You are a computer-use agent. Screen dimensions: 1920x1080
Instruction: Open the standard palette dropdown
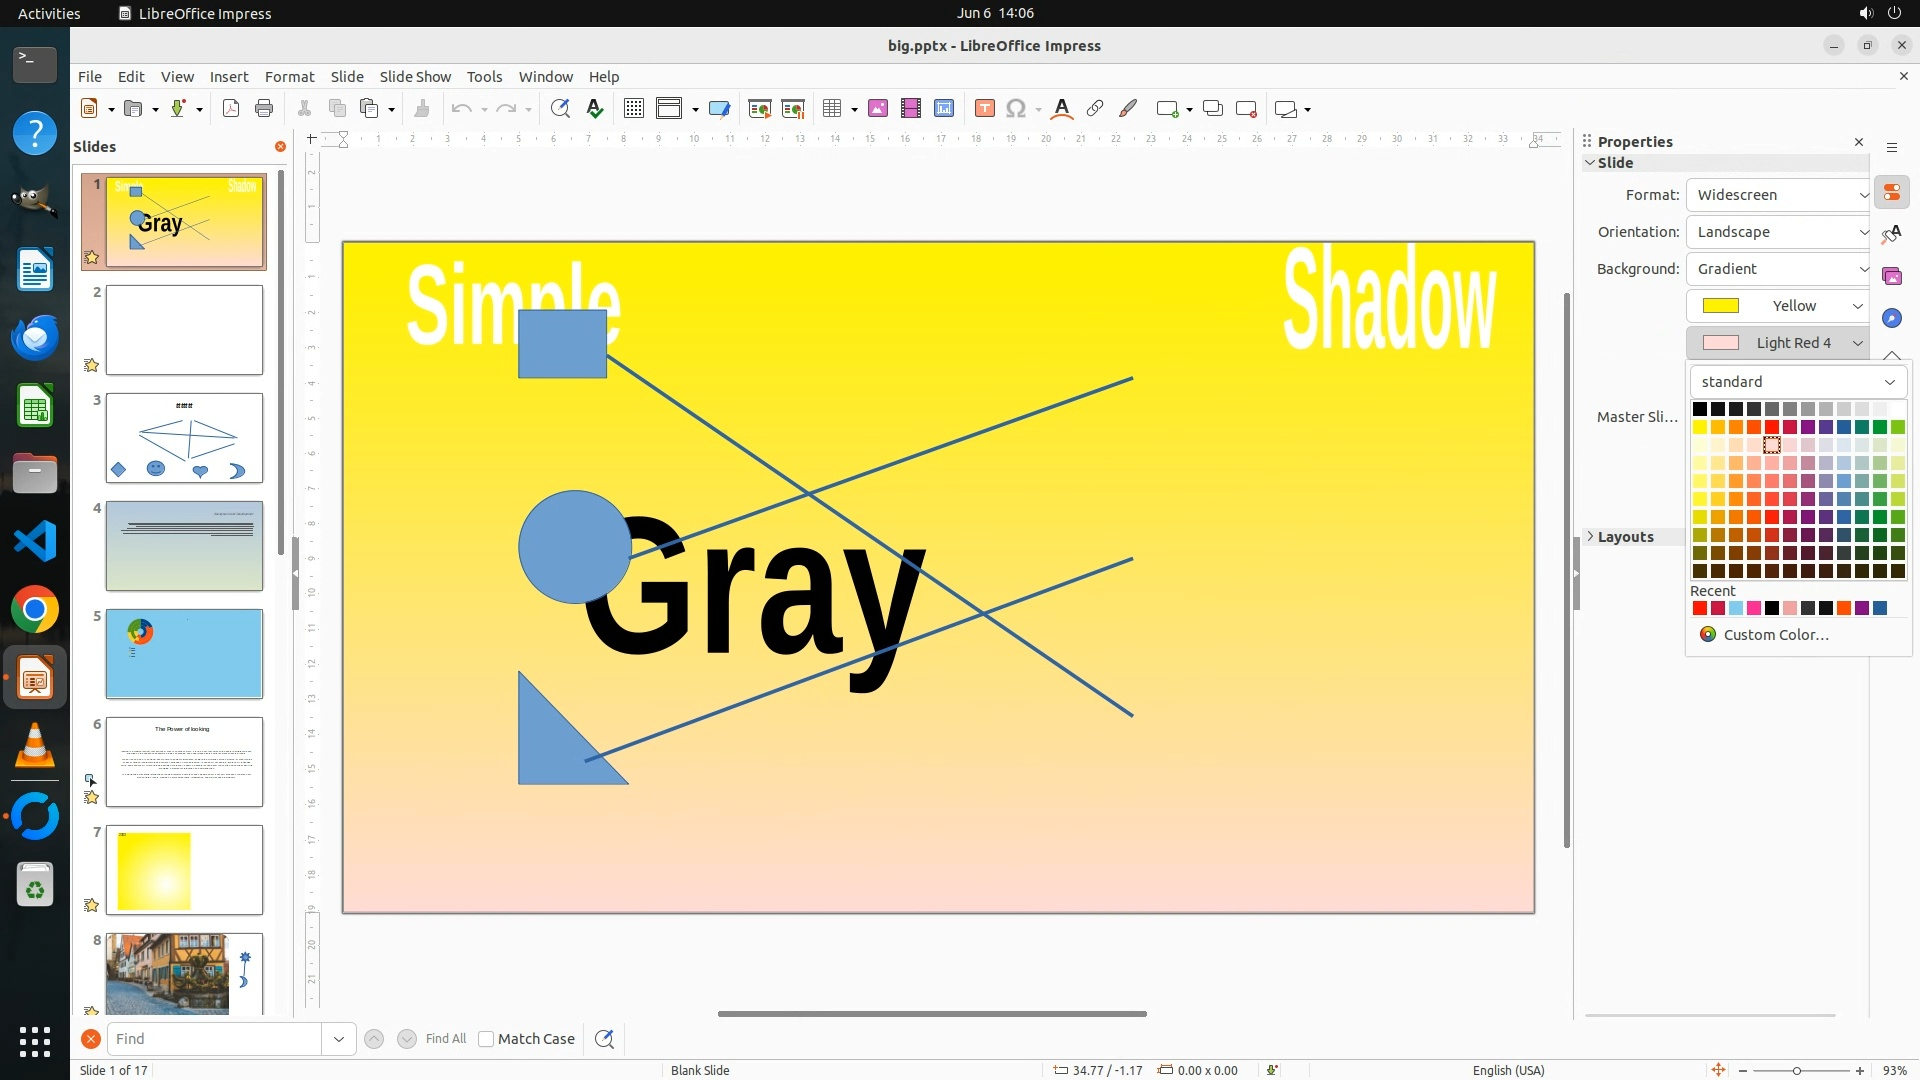coord(1797,382)
